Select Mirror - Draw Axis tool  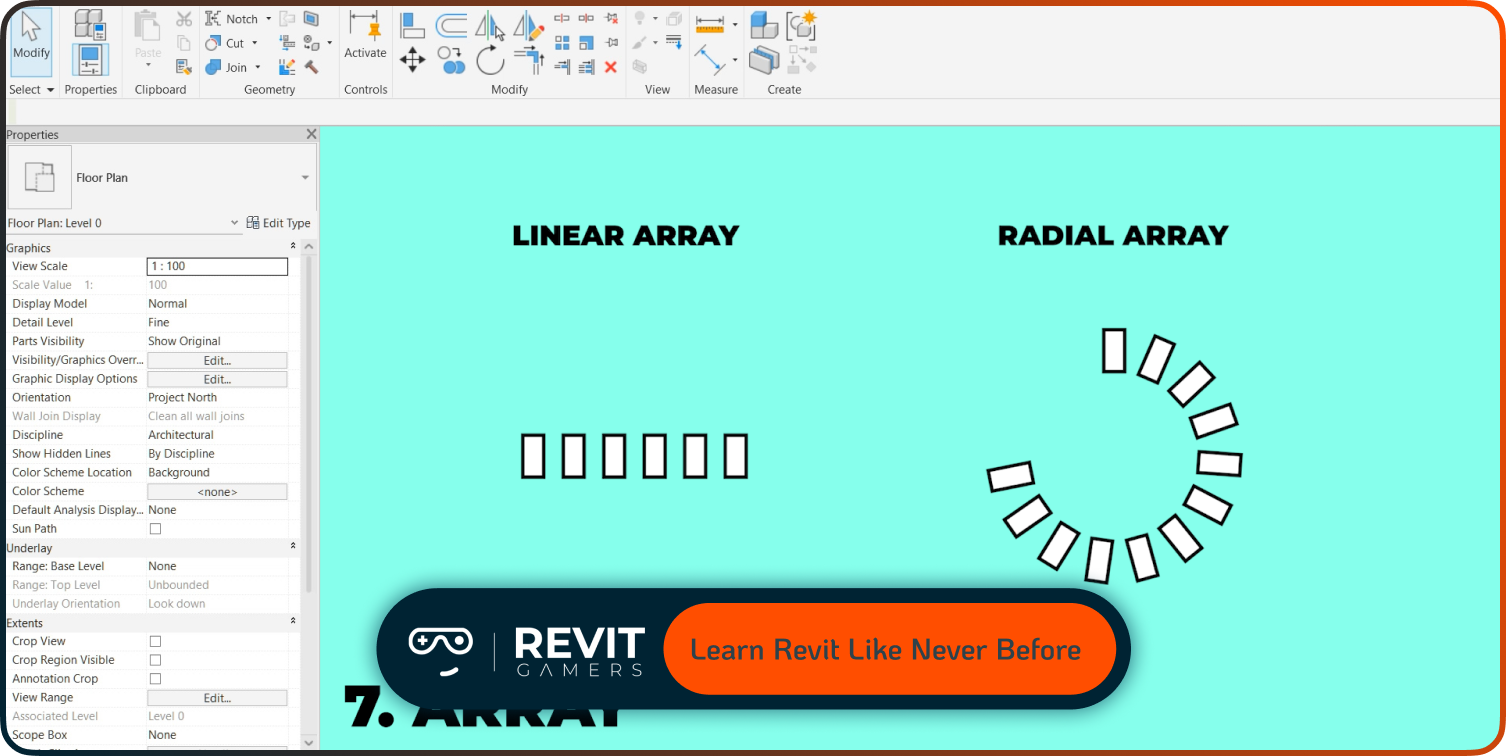click(x=529, y=25)
